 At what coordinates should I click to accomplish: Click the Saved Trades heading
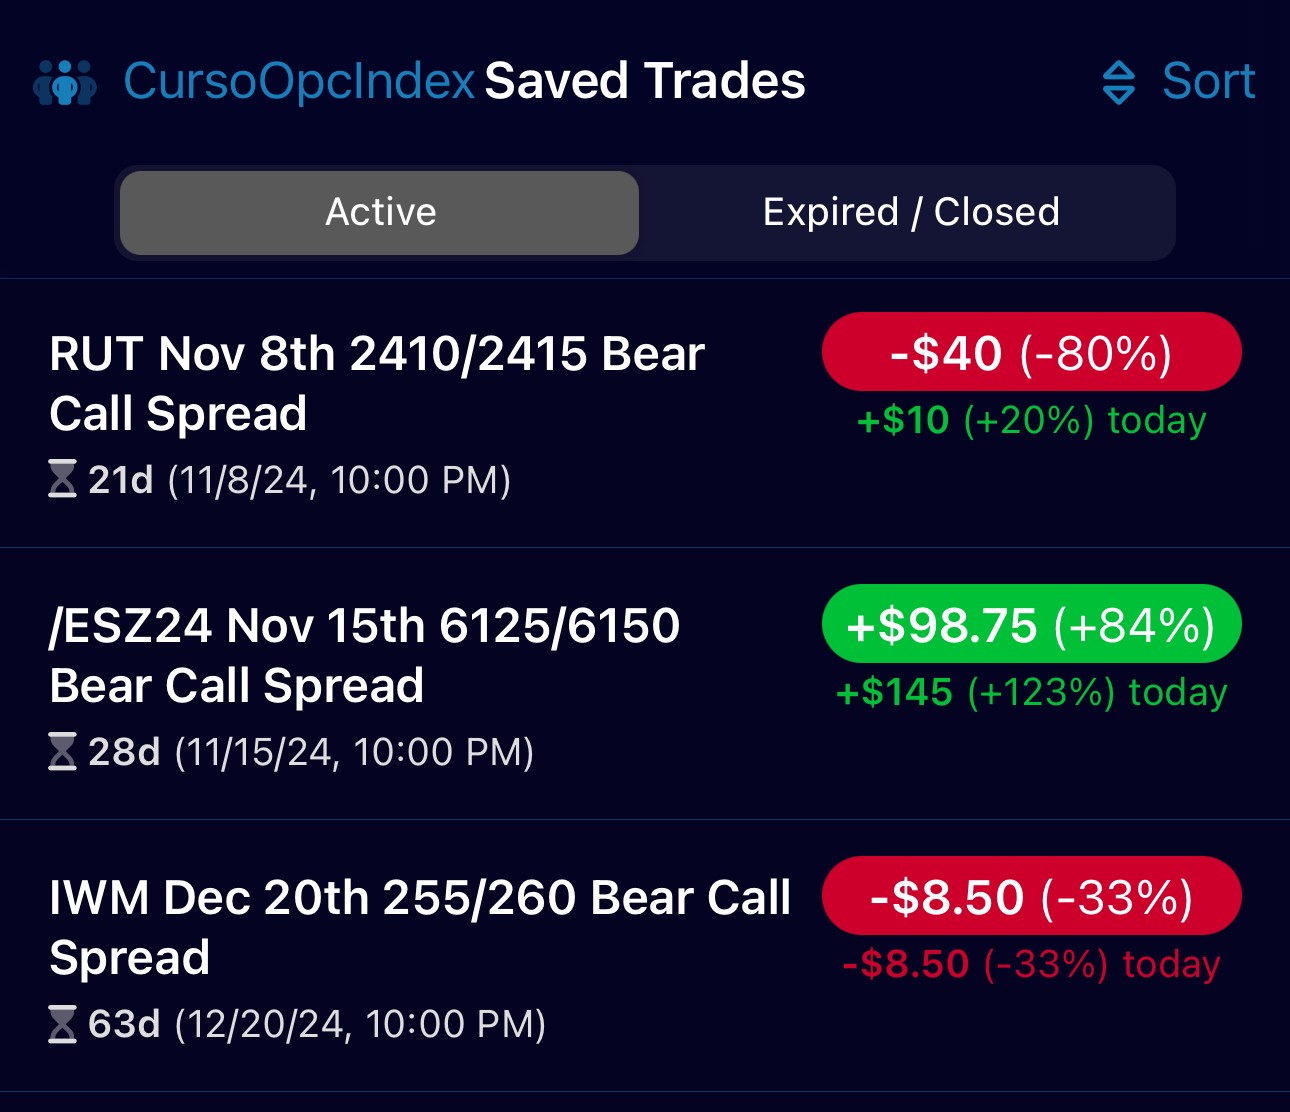pos(645,82)
